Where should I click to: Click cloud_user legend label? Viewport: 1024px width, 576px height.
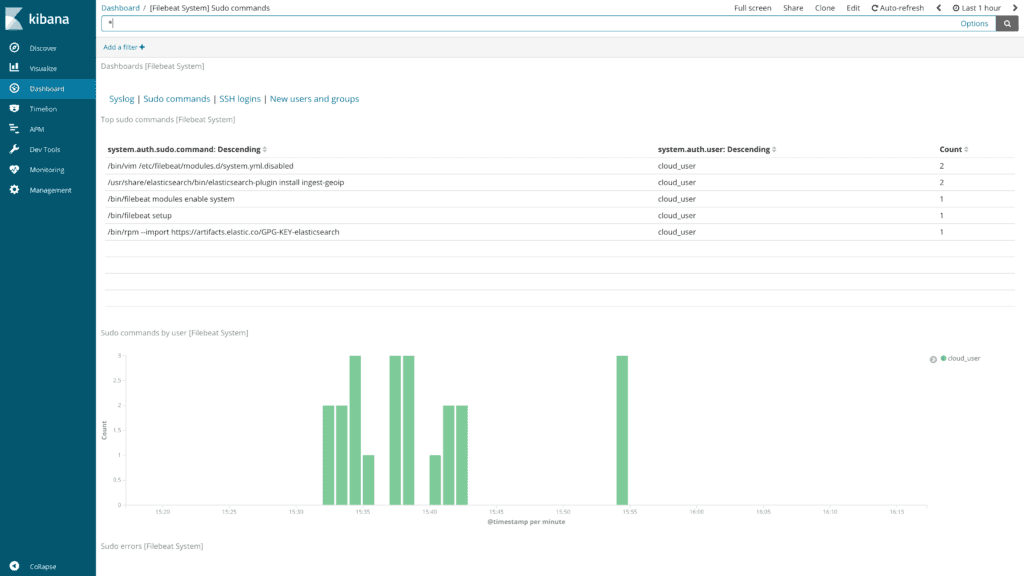point(964,359)
